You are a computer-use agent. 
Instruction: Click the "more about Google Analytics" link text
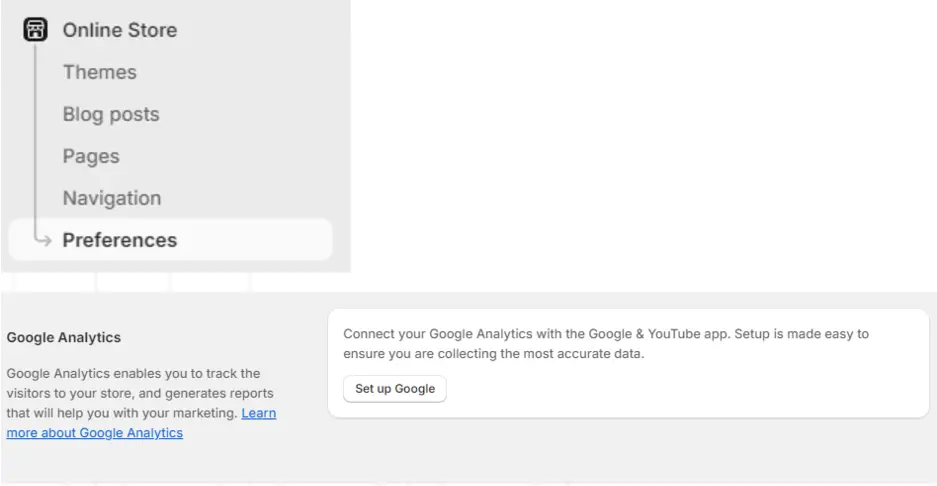[x=94, y=433]
